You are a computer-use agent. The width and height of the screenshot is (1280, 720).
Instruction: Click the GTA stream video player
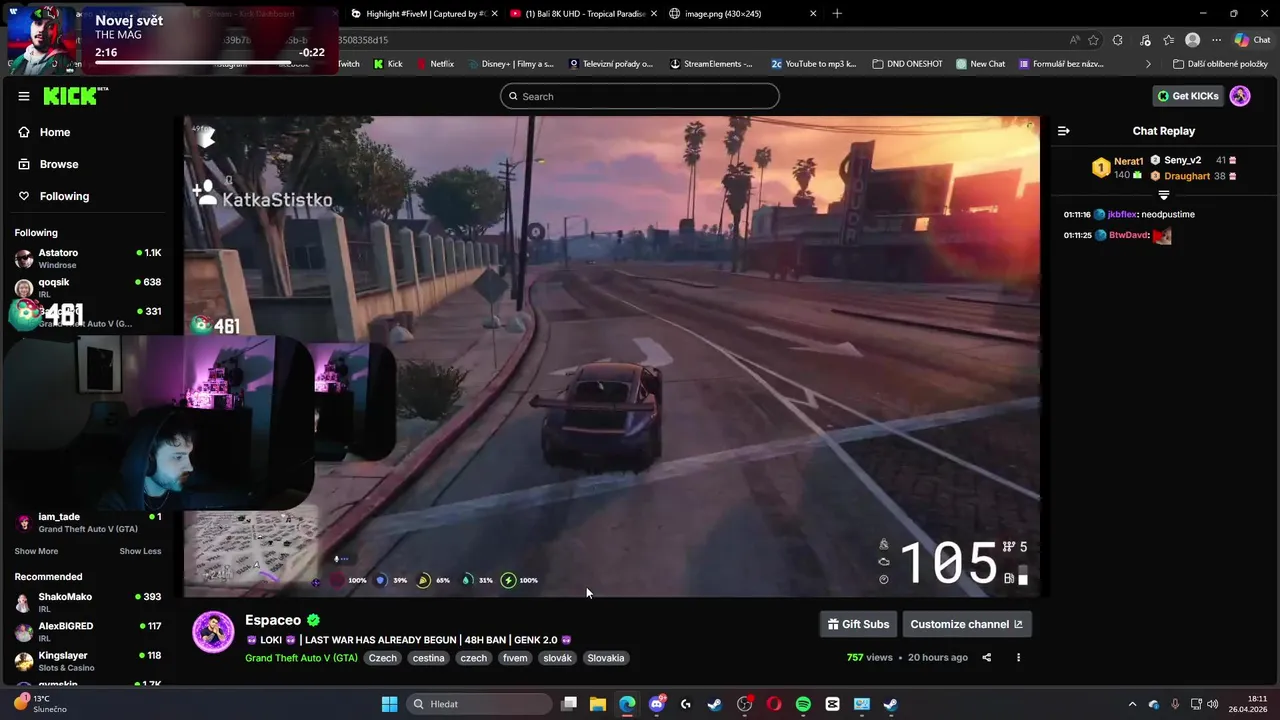[x=612, y=357]
